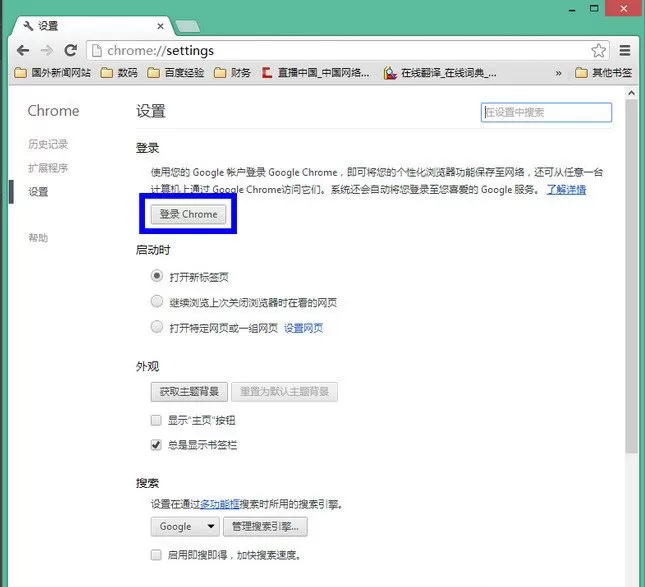Open the 数码 bookmark folder
This screenshot has width=645, height=587.
click(x=119, y=73)
